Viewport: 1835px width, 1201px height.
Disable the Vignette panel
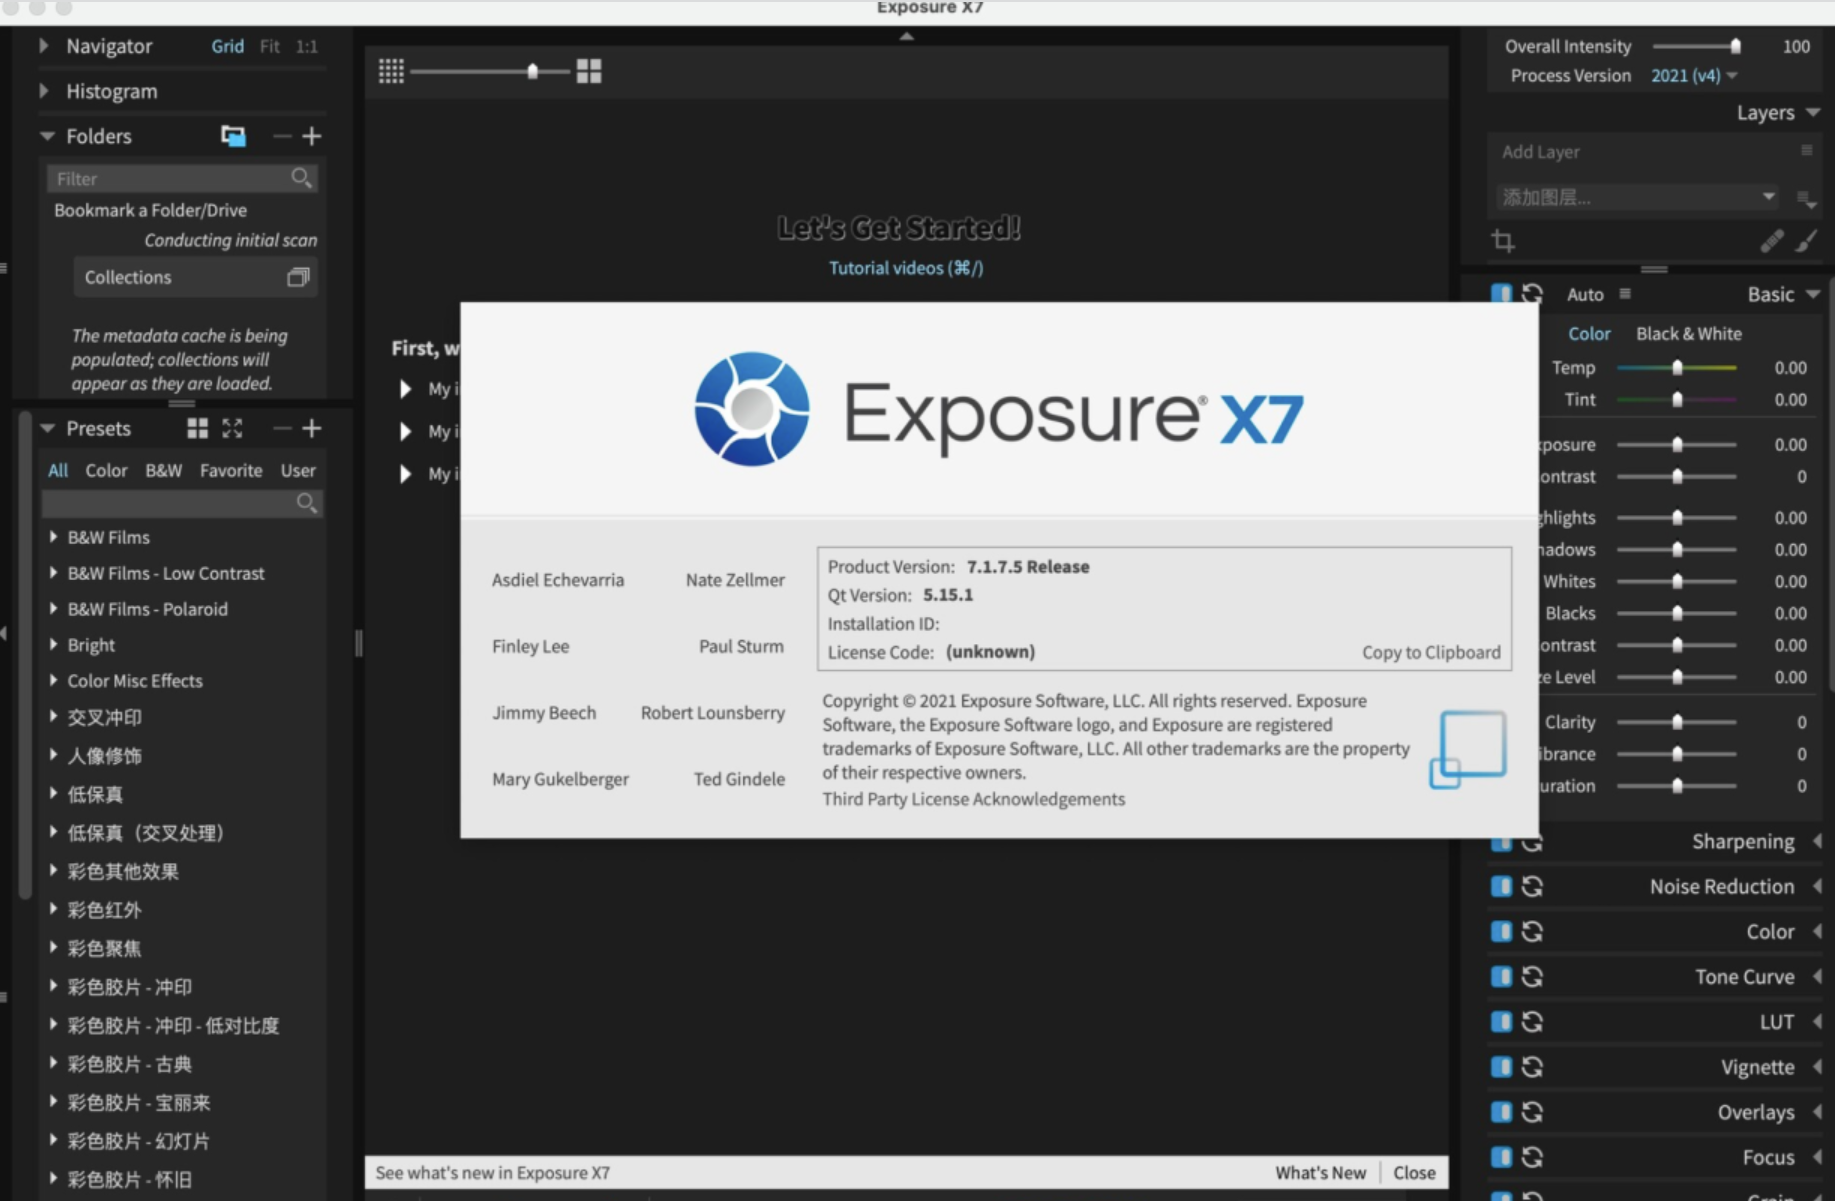(x=1501, y=1067)
